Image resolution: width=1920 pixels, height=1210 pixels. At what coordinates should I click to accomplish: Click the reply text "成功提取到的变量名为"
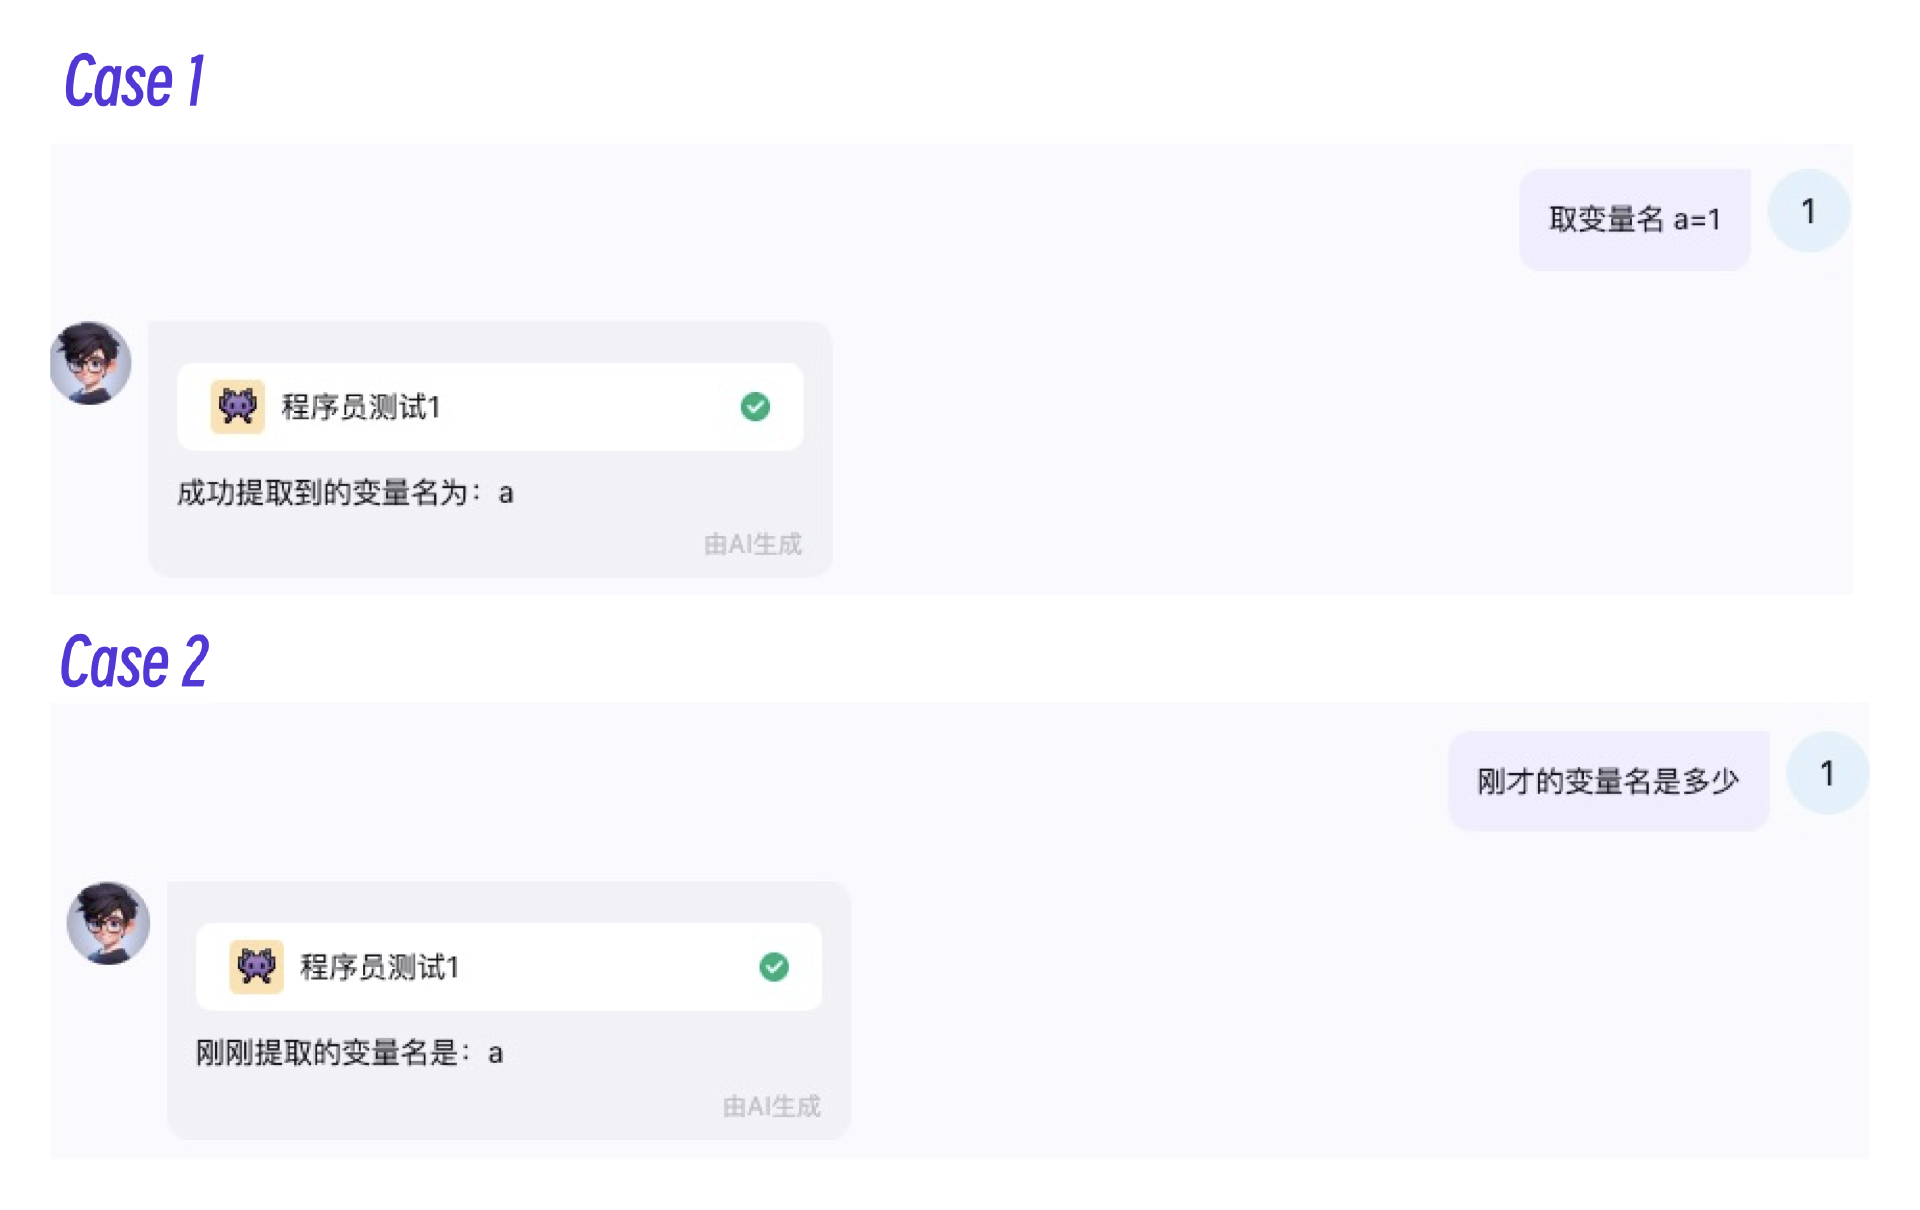(322, 493)
